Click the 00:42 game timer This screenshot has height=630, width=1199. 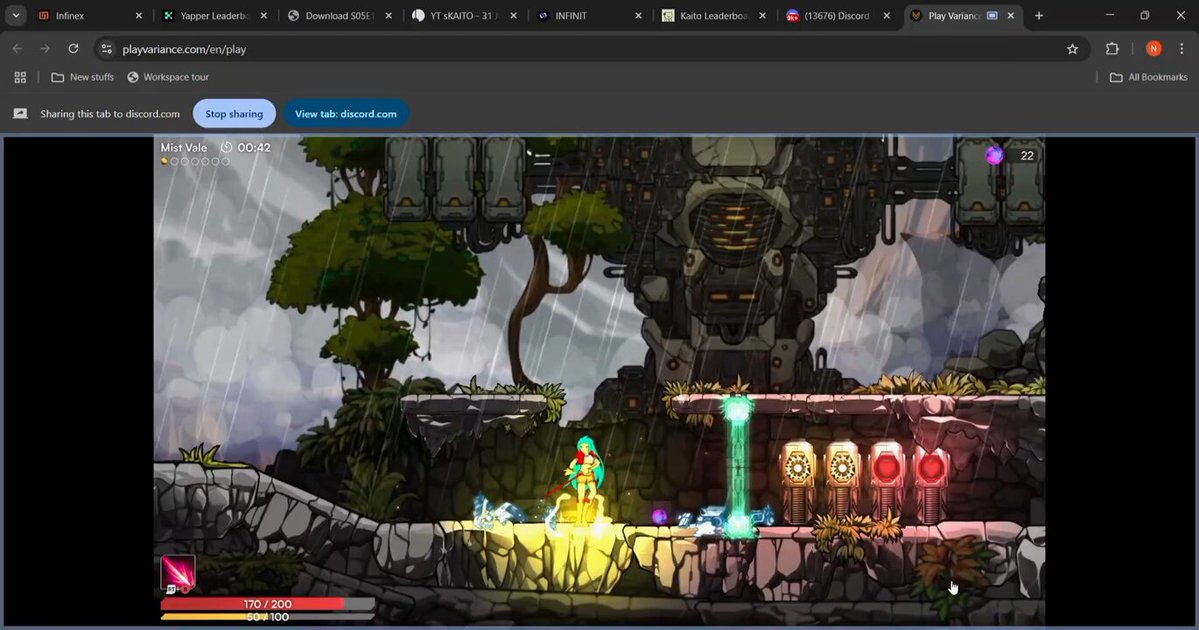click(253, 148)
